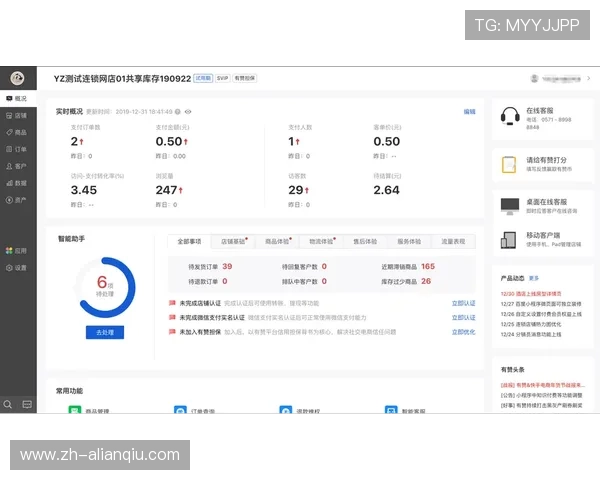Open 设置 settings in sidebar
Screen dimensions: 600x480
click(17, 268)
